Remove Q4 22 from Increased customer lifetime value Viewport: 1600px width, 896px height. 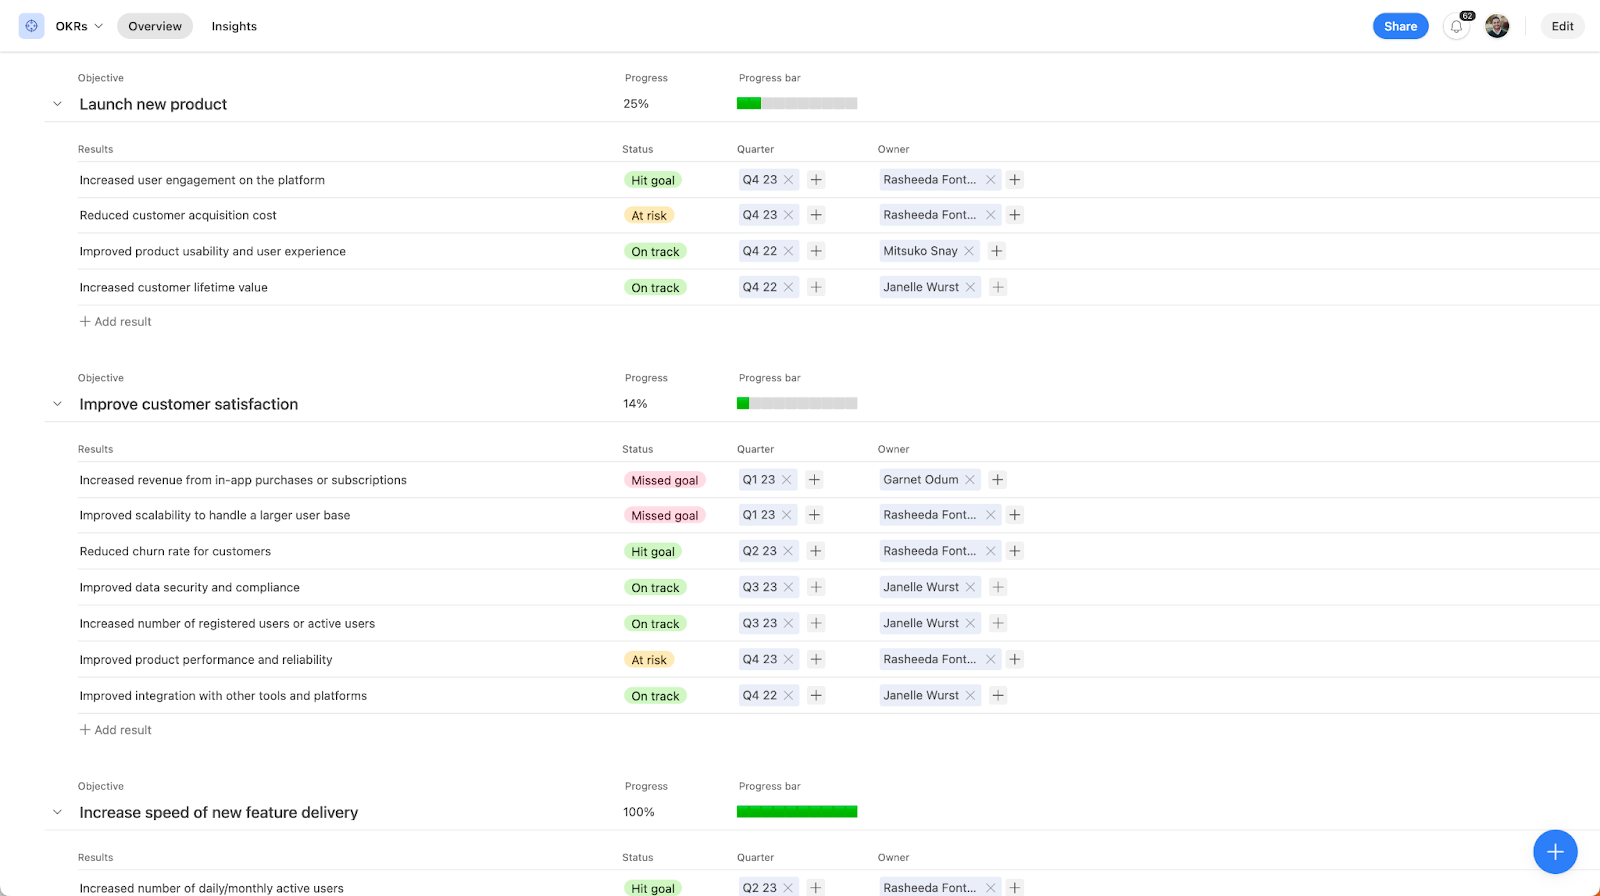pyautogui.click(x=789, y=287)
